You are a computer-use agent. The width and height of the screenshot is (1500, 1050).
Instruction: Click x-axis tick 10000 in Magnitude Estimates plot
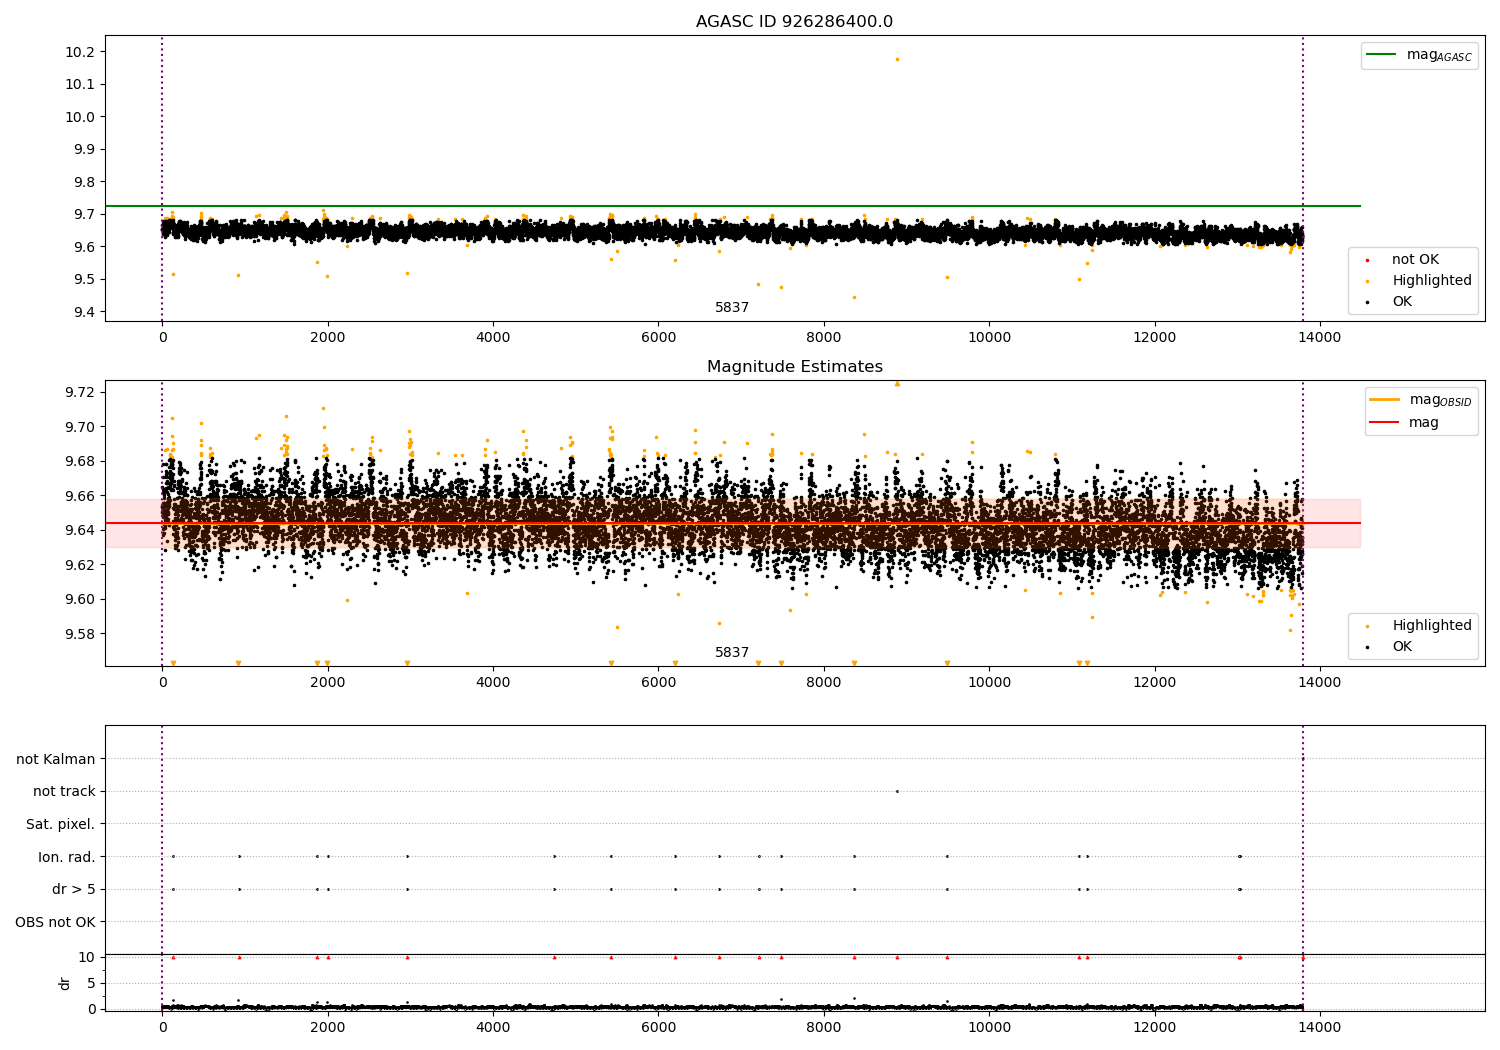[x=989, y=683]
